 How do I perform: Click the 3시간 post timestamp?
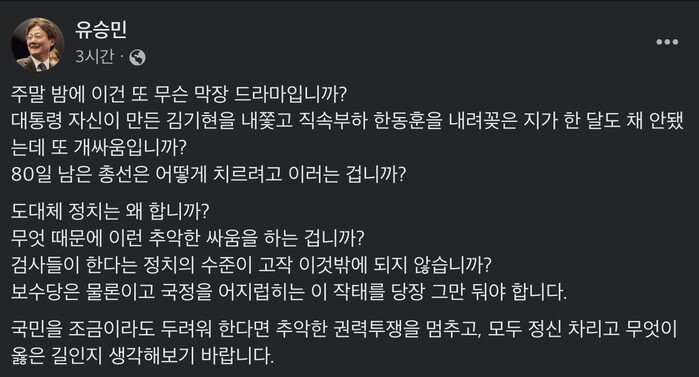point(95,57)
